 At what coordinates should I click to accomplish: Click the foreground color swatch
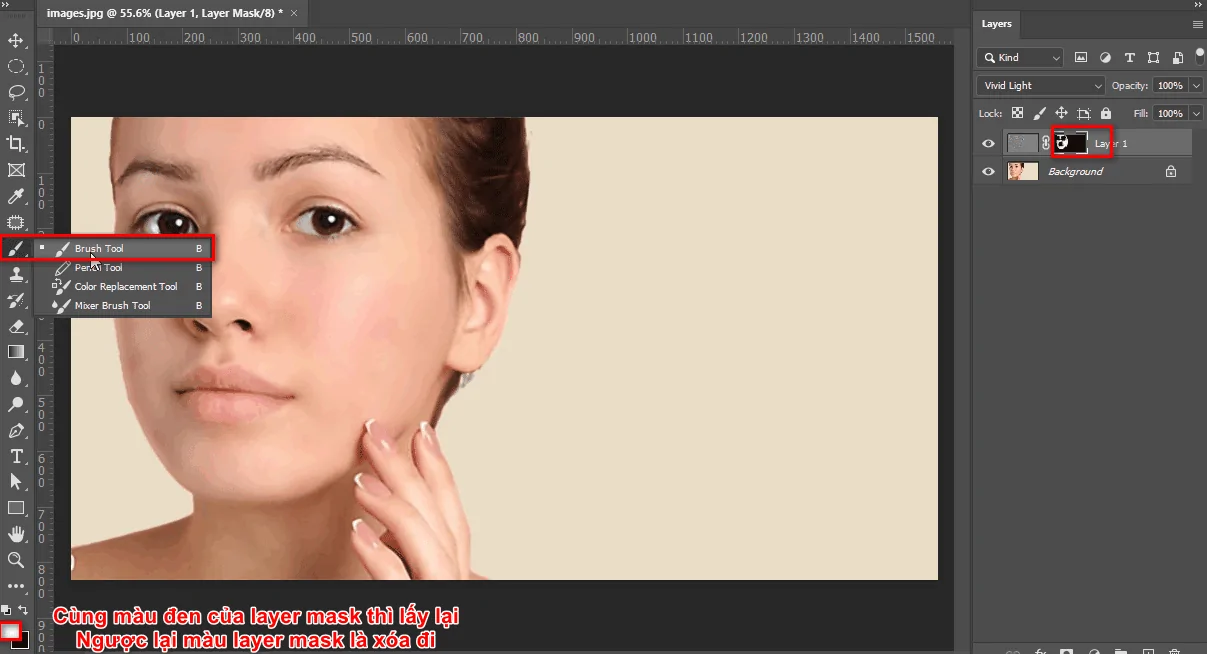click(11, 632)
